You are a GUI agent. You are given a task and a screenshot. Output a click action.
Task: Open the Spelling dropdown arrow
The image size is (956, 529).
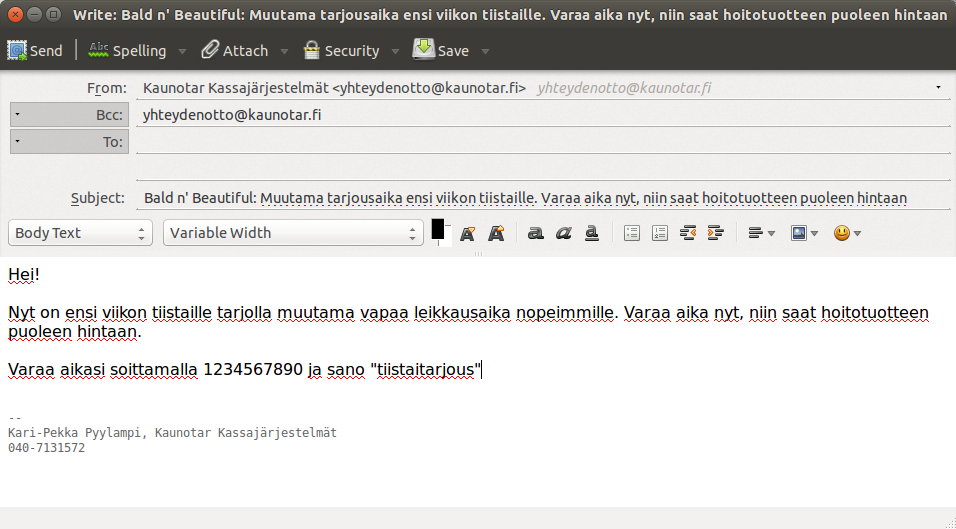pos(183,51)
